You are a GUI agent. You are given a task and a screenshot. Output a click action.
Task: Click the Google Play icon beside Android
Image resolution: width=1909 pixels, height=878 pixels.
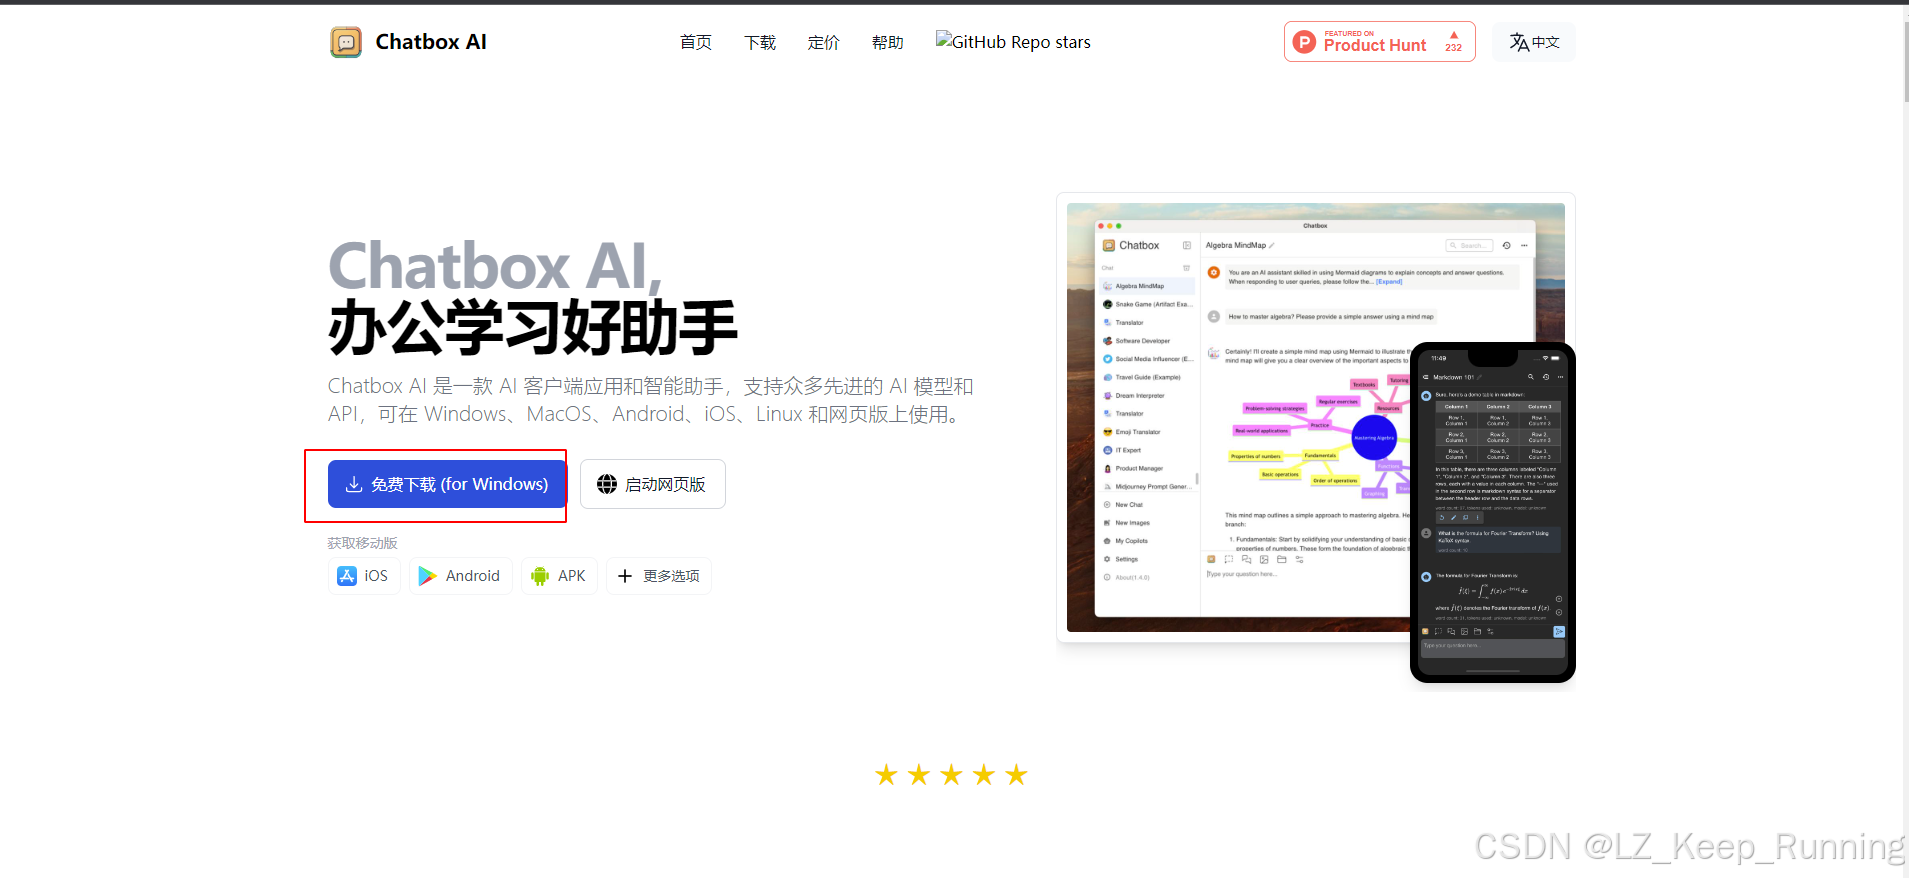[427, 576]
